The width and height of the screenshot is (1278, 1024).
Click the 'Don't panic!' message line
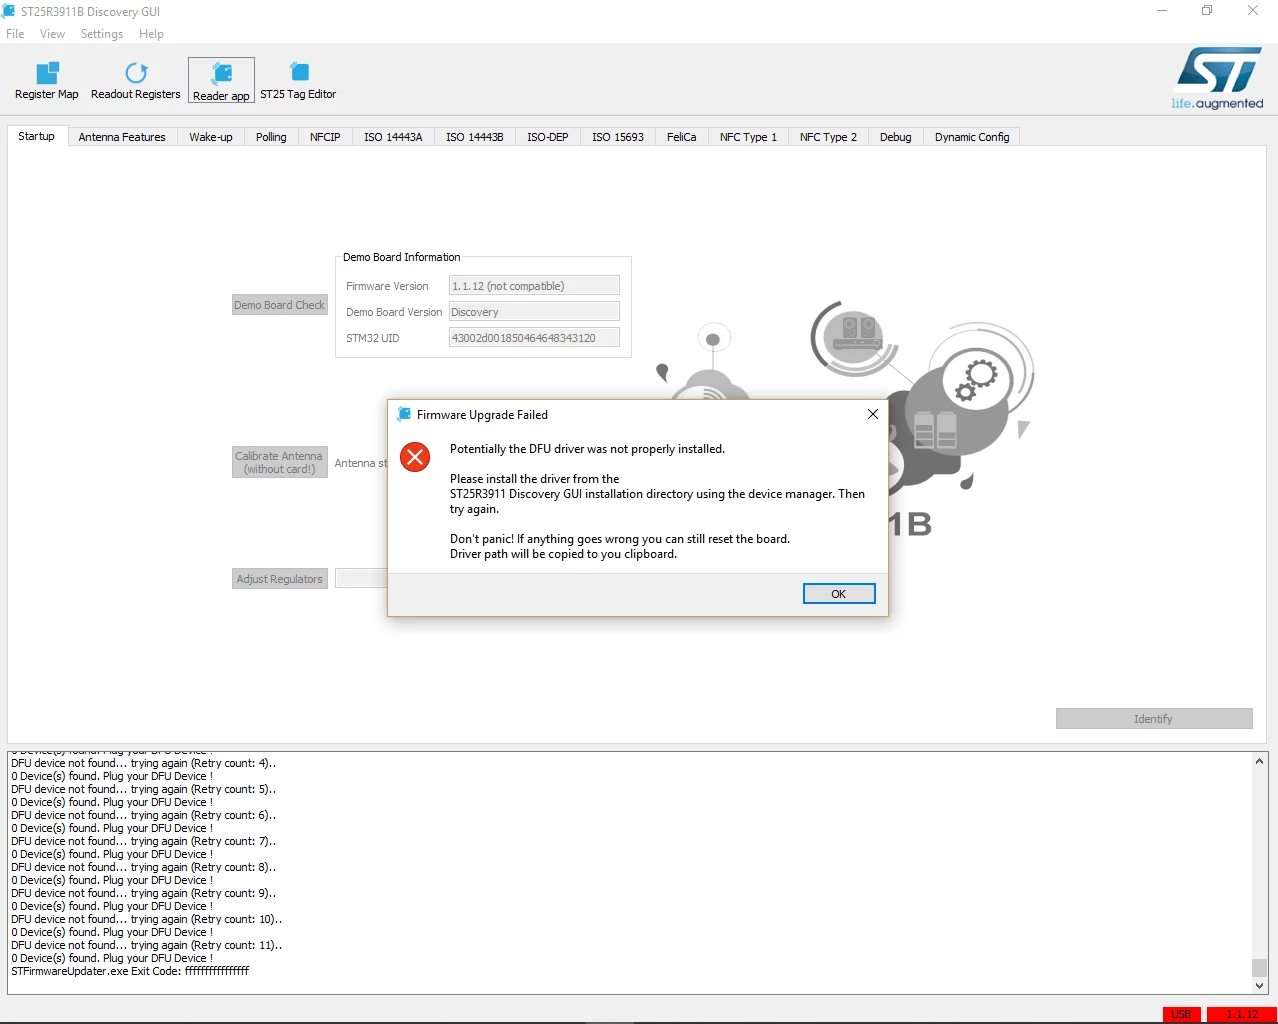pos(620,539)
